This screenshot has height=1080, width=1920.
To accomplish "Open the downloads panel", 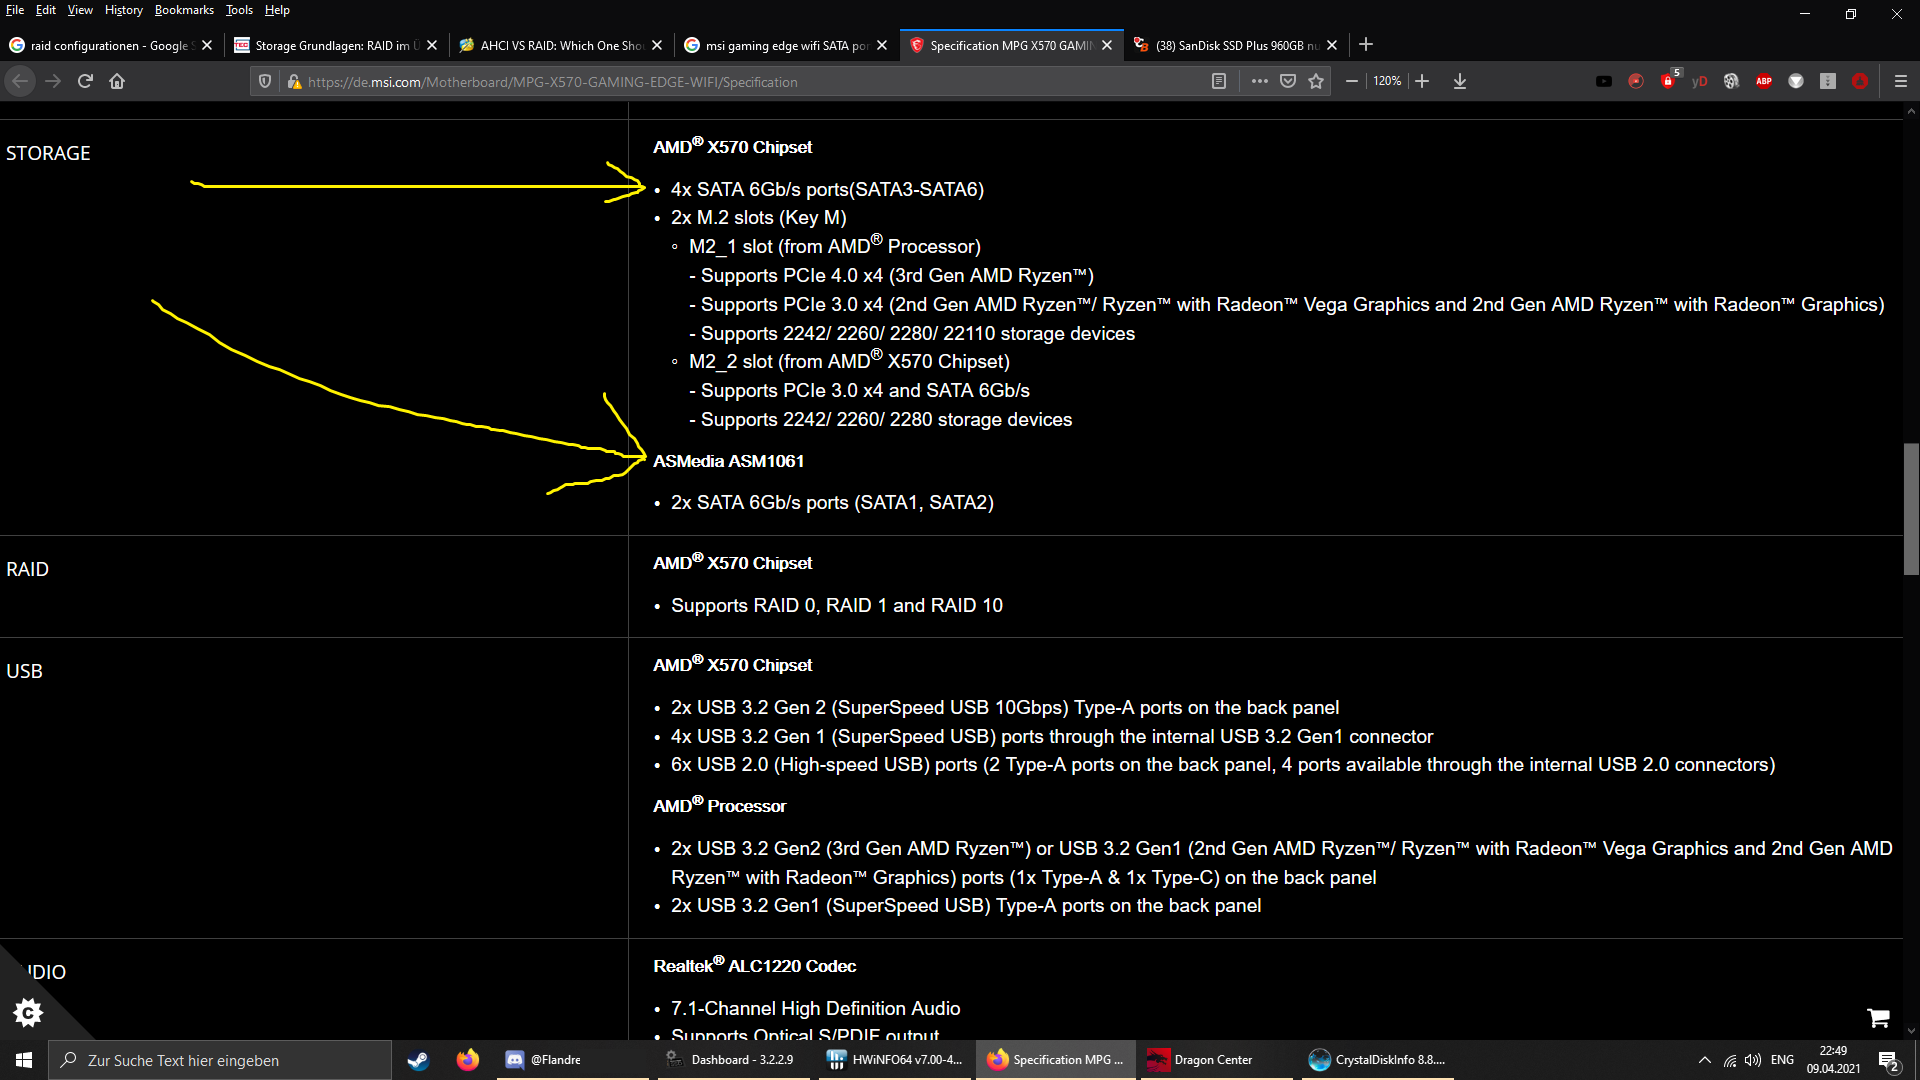I will [x=1460, y=81].
